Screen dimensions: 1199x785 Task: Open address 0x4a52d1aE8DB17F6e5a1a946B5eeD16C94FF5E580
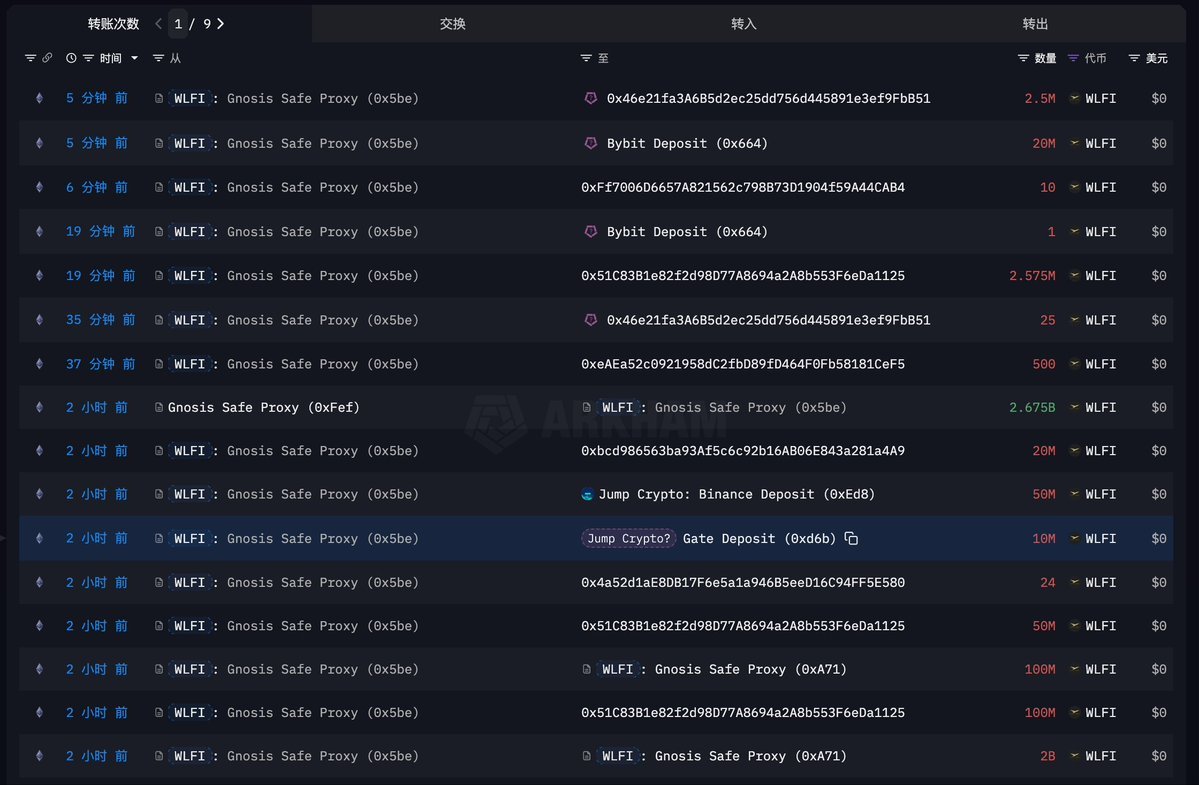pos(742,583)
